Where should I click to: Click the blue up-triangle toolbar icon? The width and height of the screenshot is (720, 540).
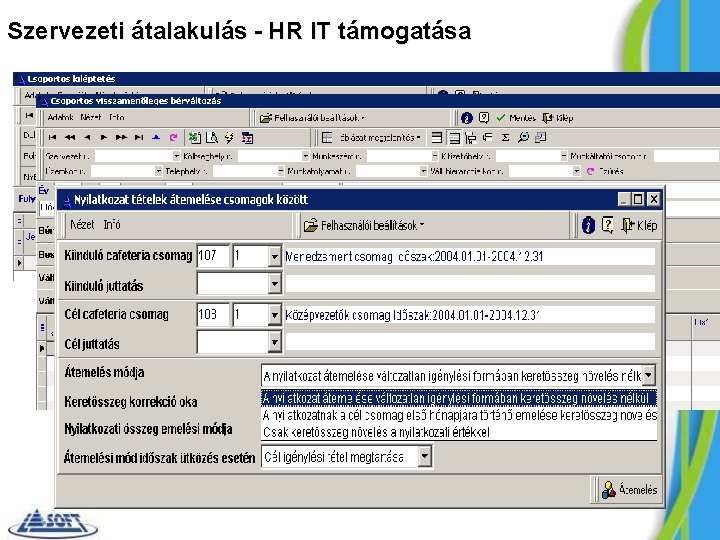click(156, 137)
